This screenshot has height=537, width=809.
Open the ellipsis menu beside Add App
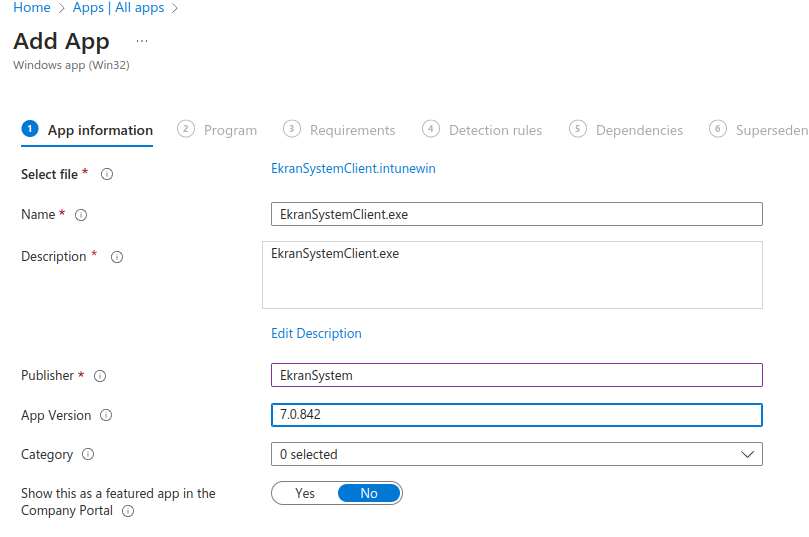142,41
